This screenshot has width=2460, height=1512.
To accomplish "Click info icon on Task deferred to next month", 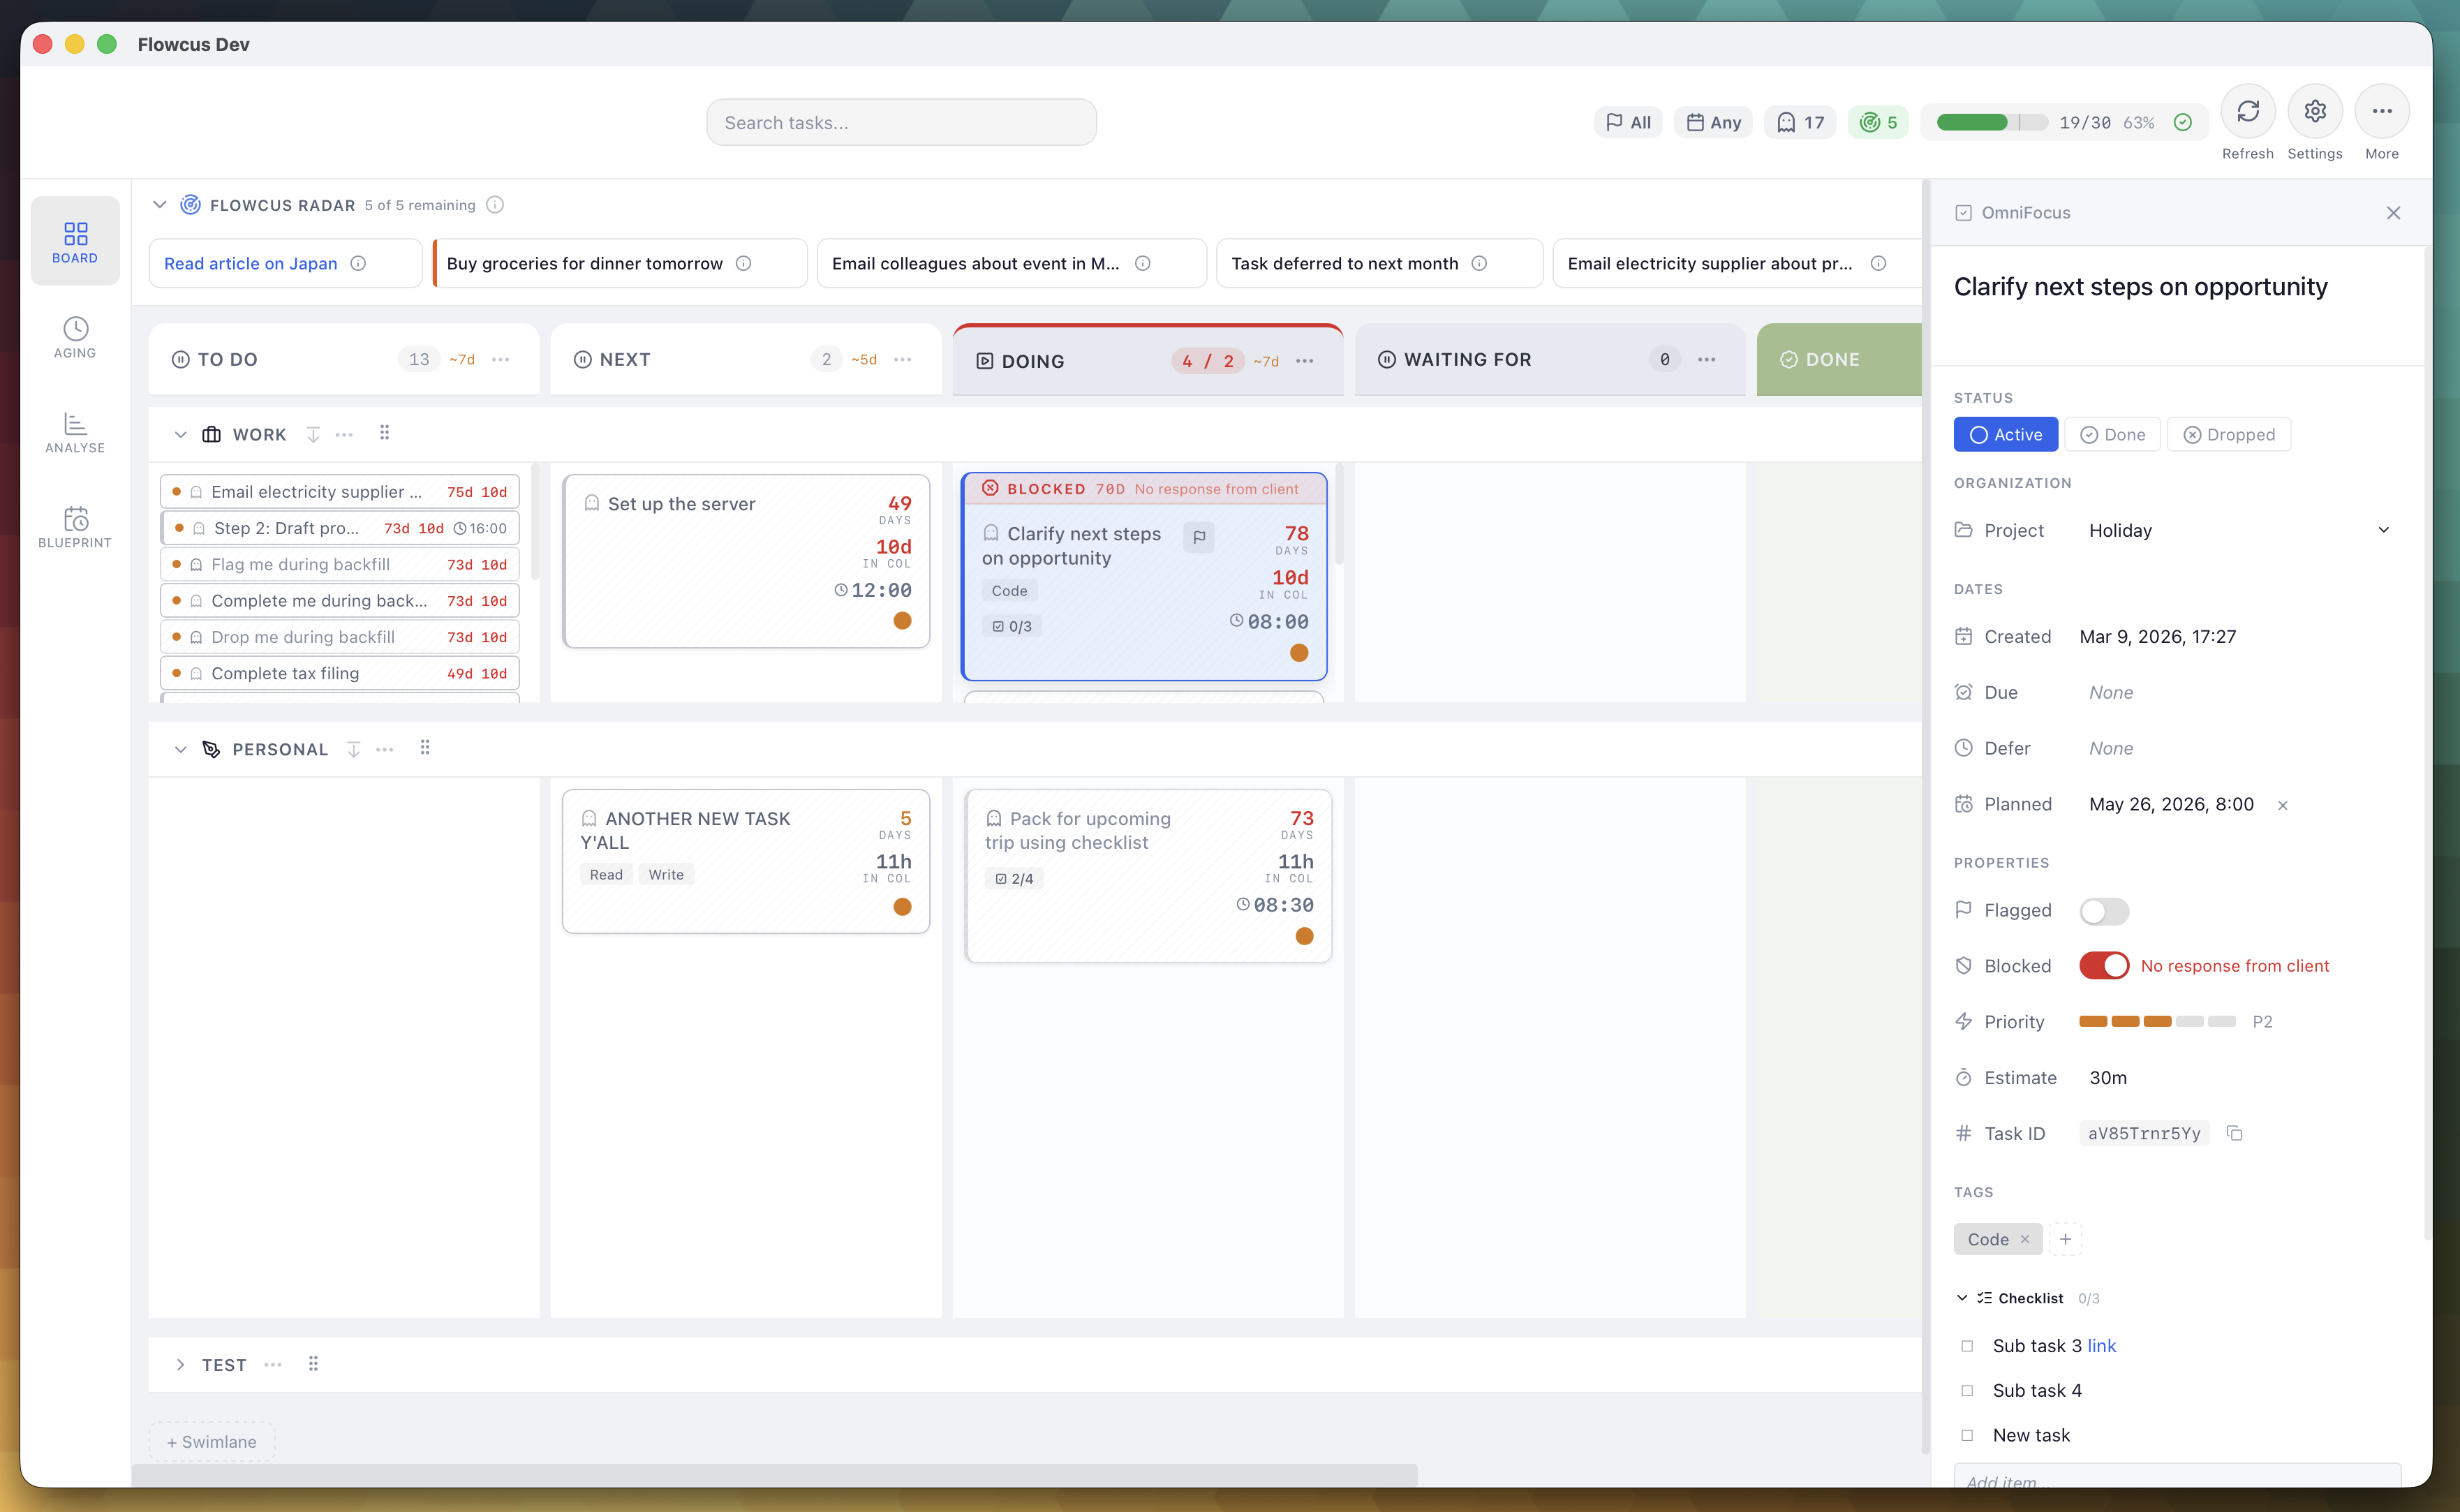I will click(1479, 263).
